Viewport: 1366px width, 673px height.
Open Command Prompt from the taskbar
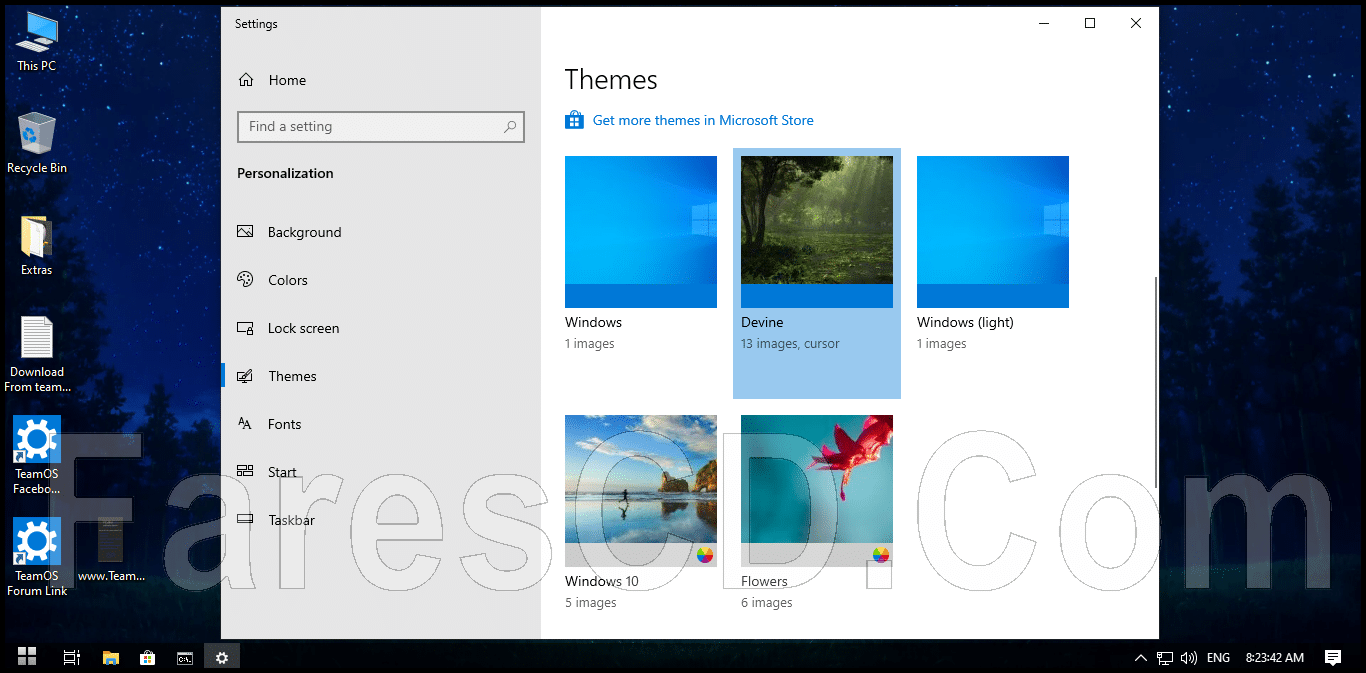pos(185,657)
